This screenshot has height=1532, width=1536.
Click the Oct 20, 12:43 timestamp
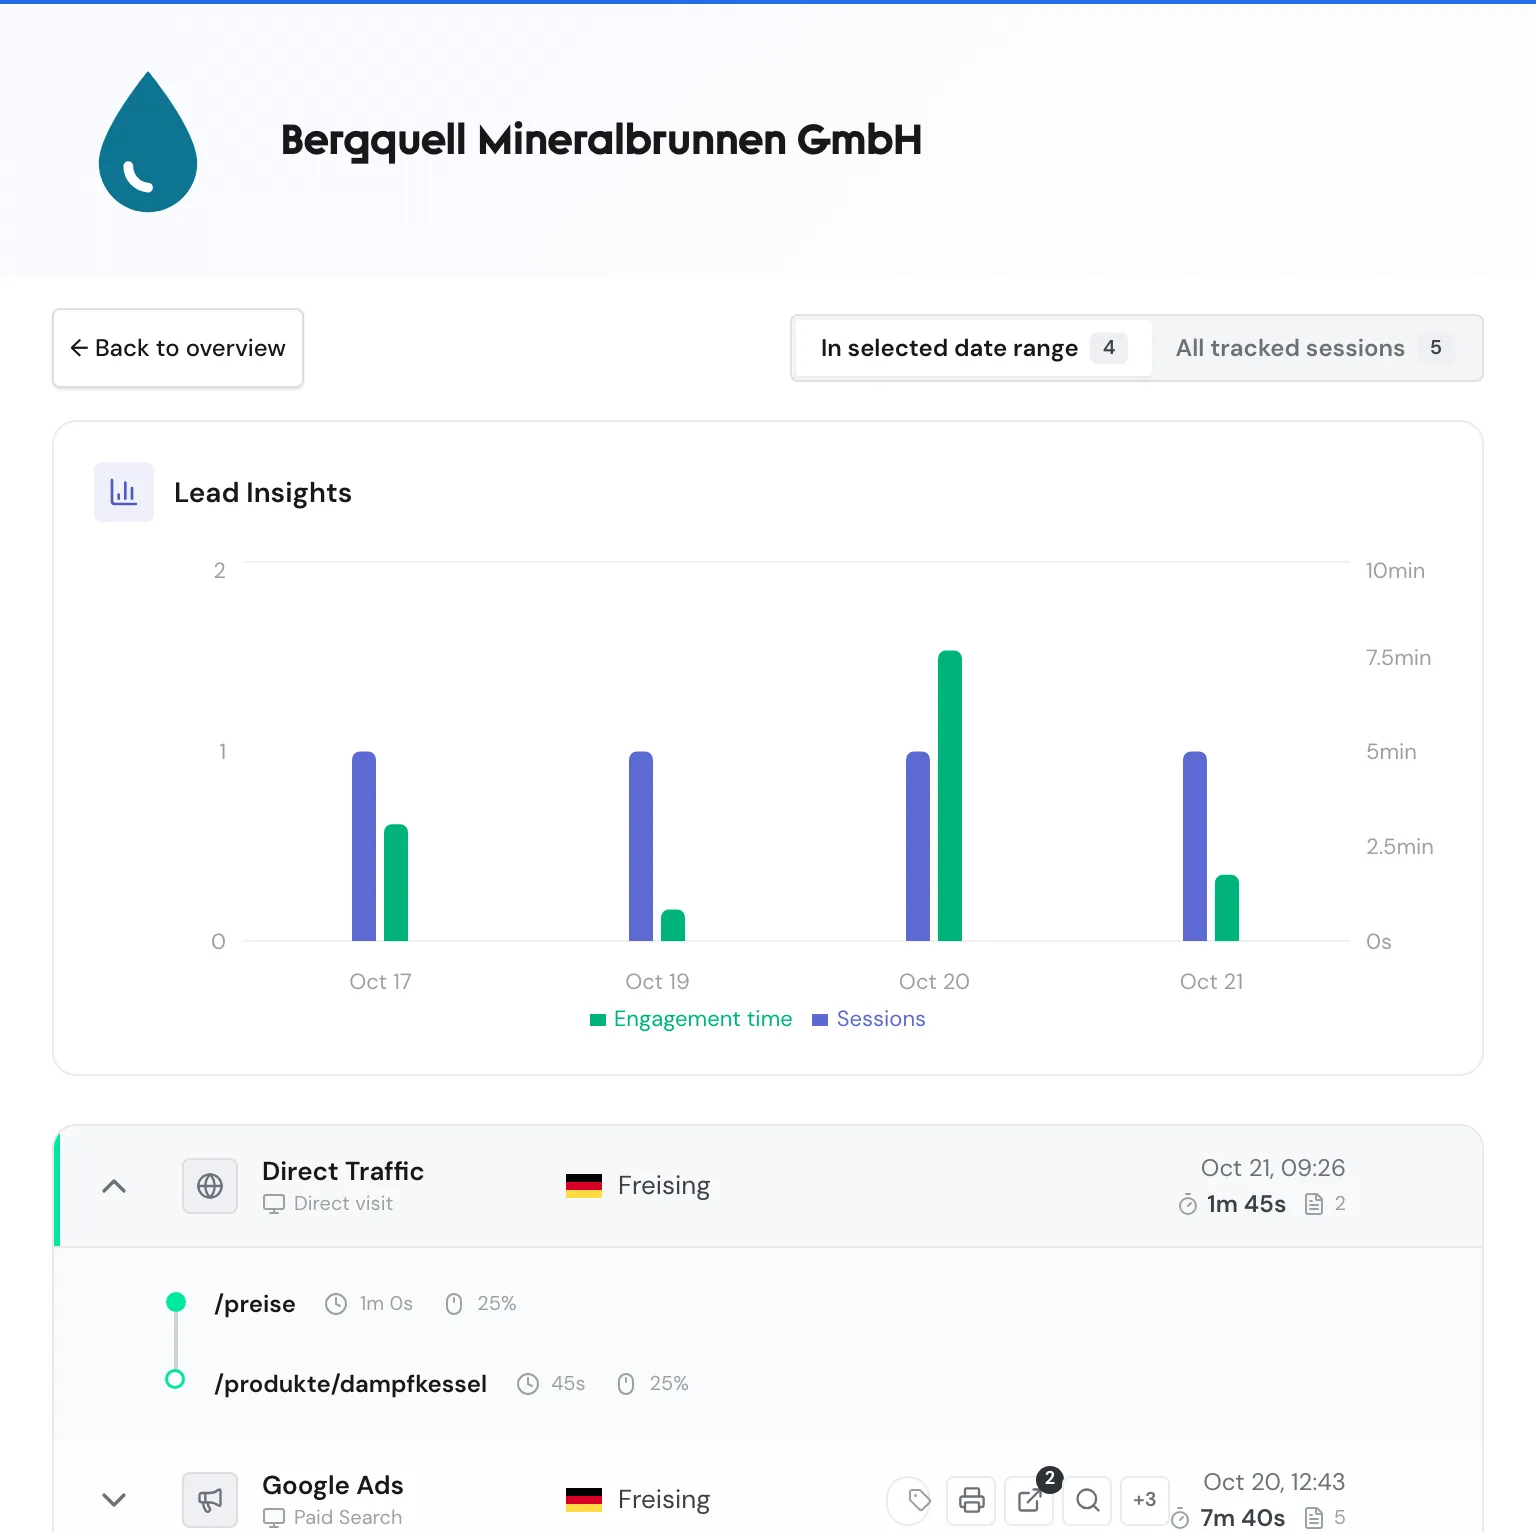click(x=1274, y=1482)
